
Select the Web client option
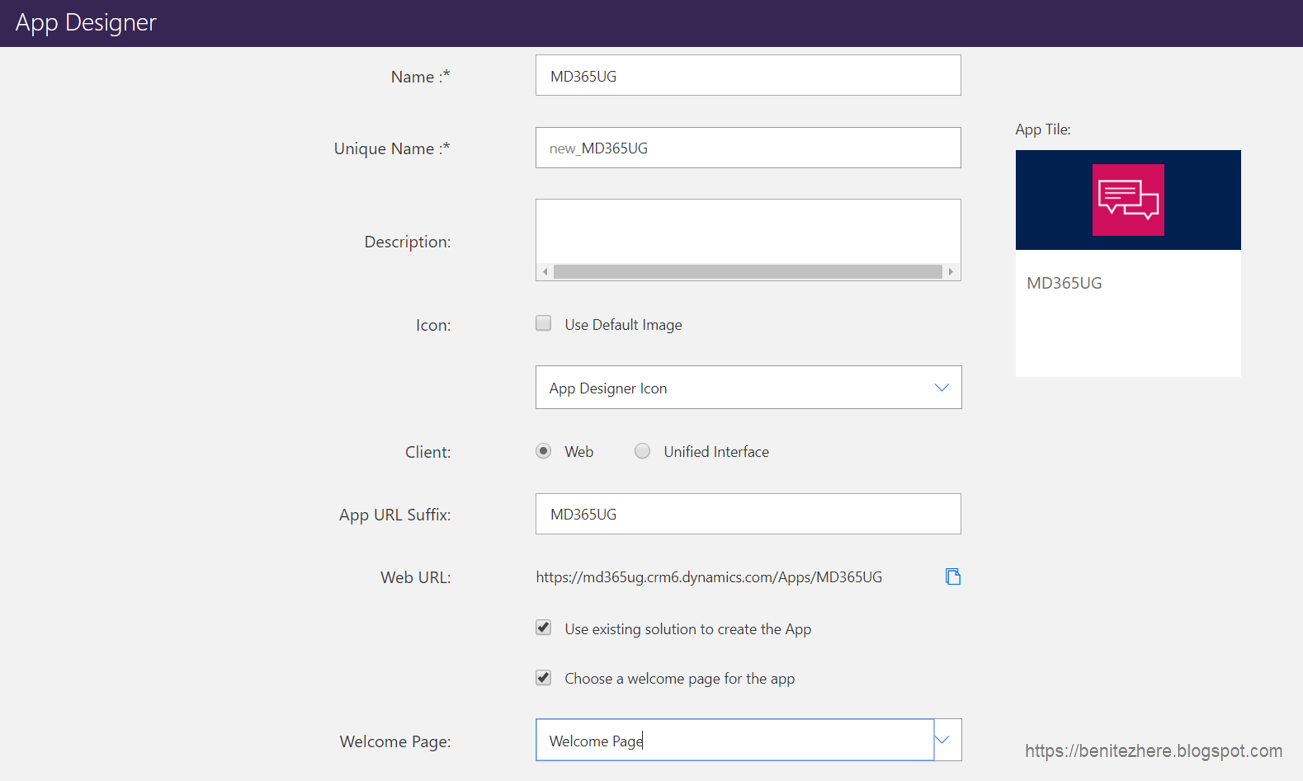coord(541,451)
